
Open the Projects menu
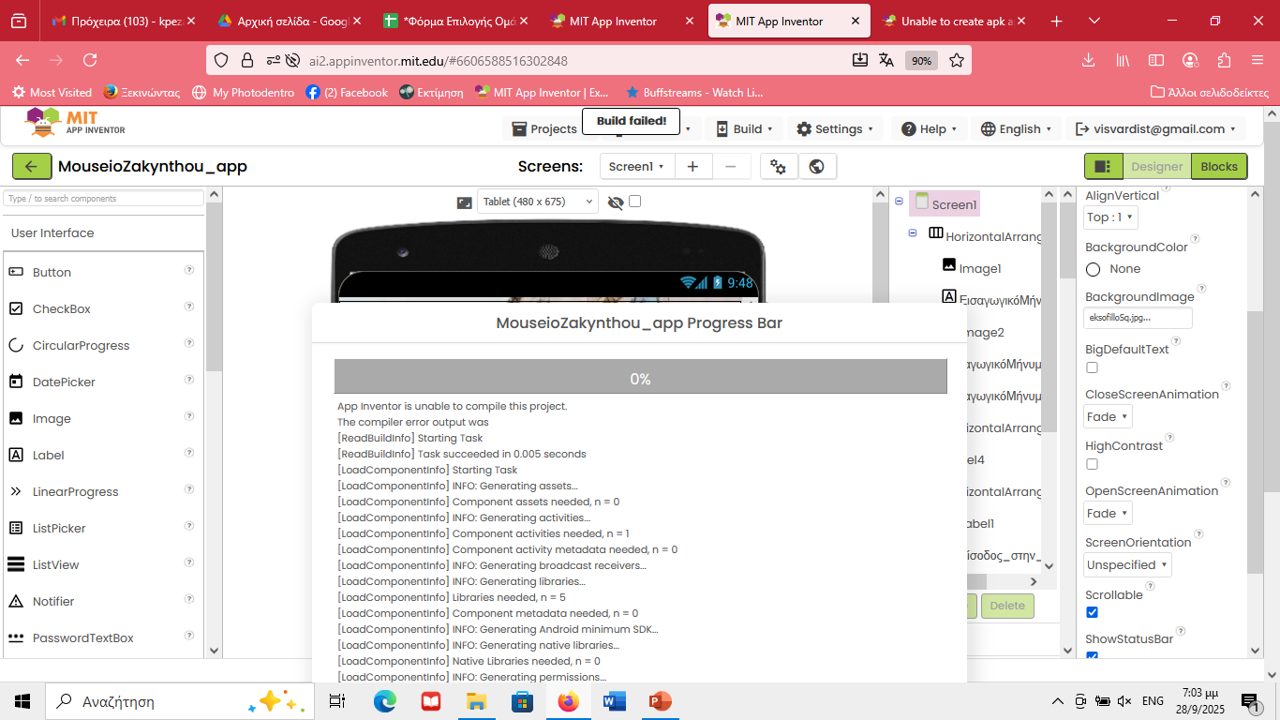click(x=544, y=129)
